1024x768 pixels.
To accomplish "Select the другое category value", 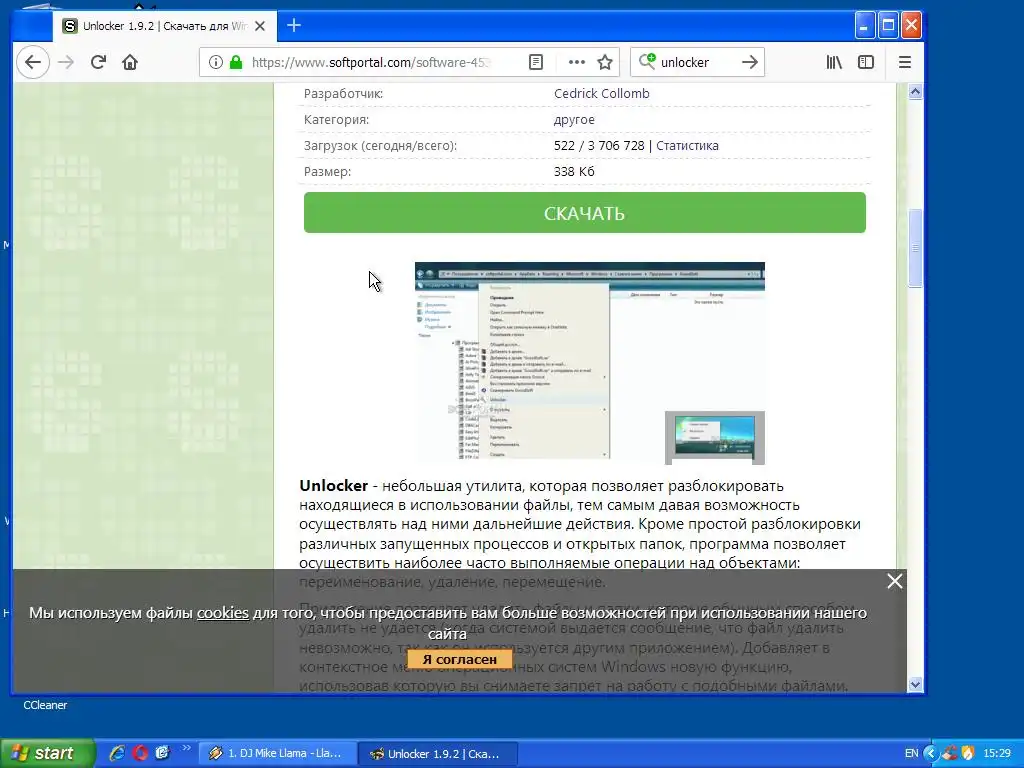I will point(574,120).
